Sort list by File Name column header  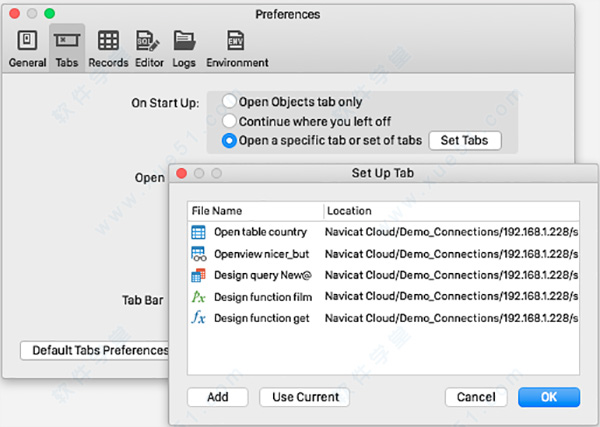255,211
